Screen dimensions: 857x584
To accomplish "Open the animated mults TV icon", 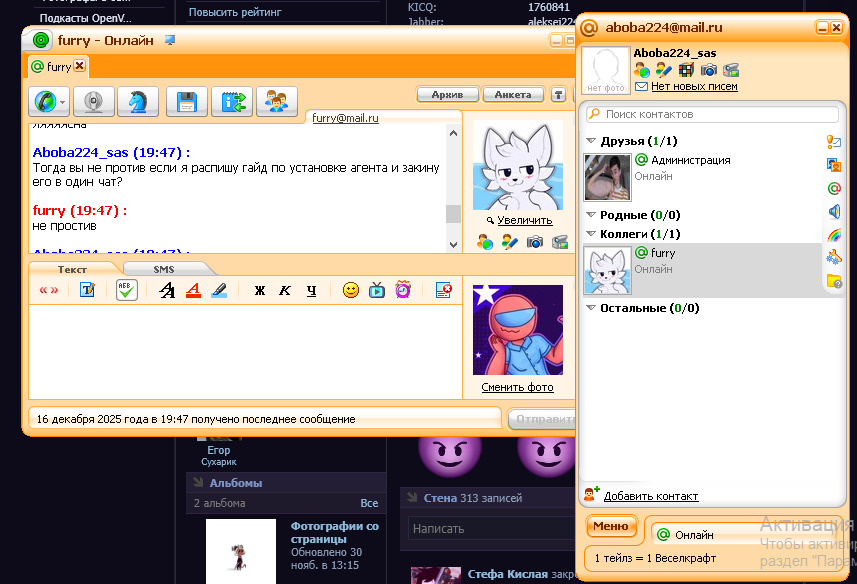I will coord(377,290).
